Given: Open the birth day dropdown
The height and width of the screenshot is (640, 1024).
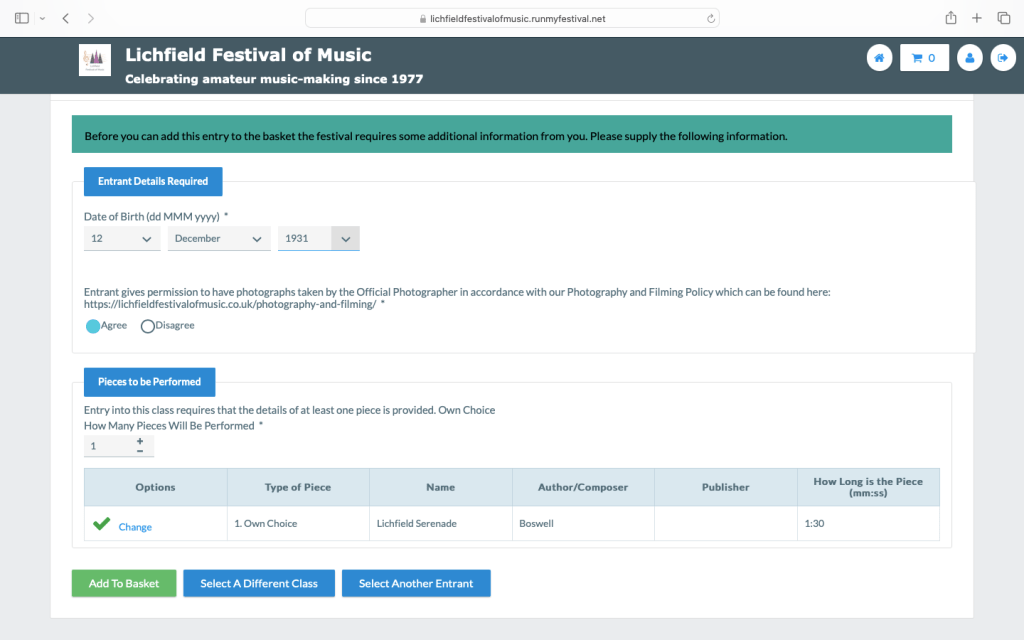Looking at the screenshot, I should coord(122,239).
